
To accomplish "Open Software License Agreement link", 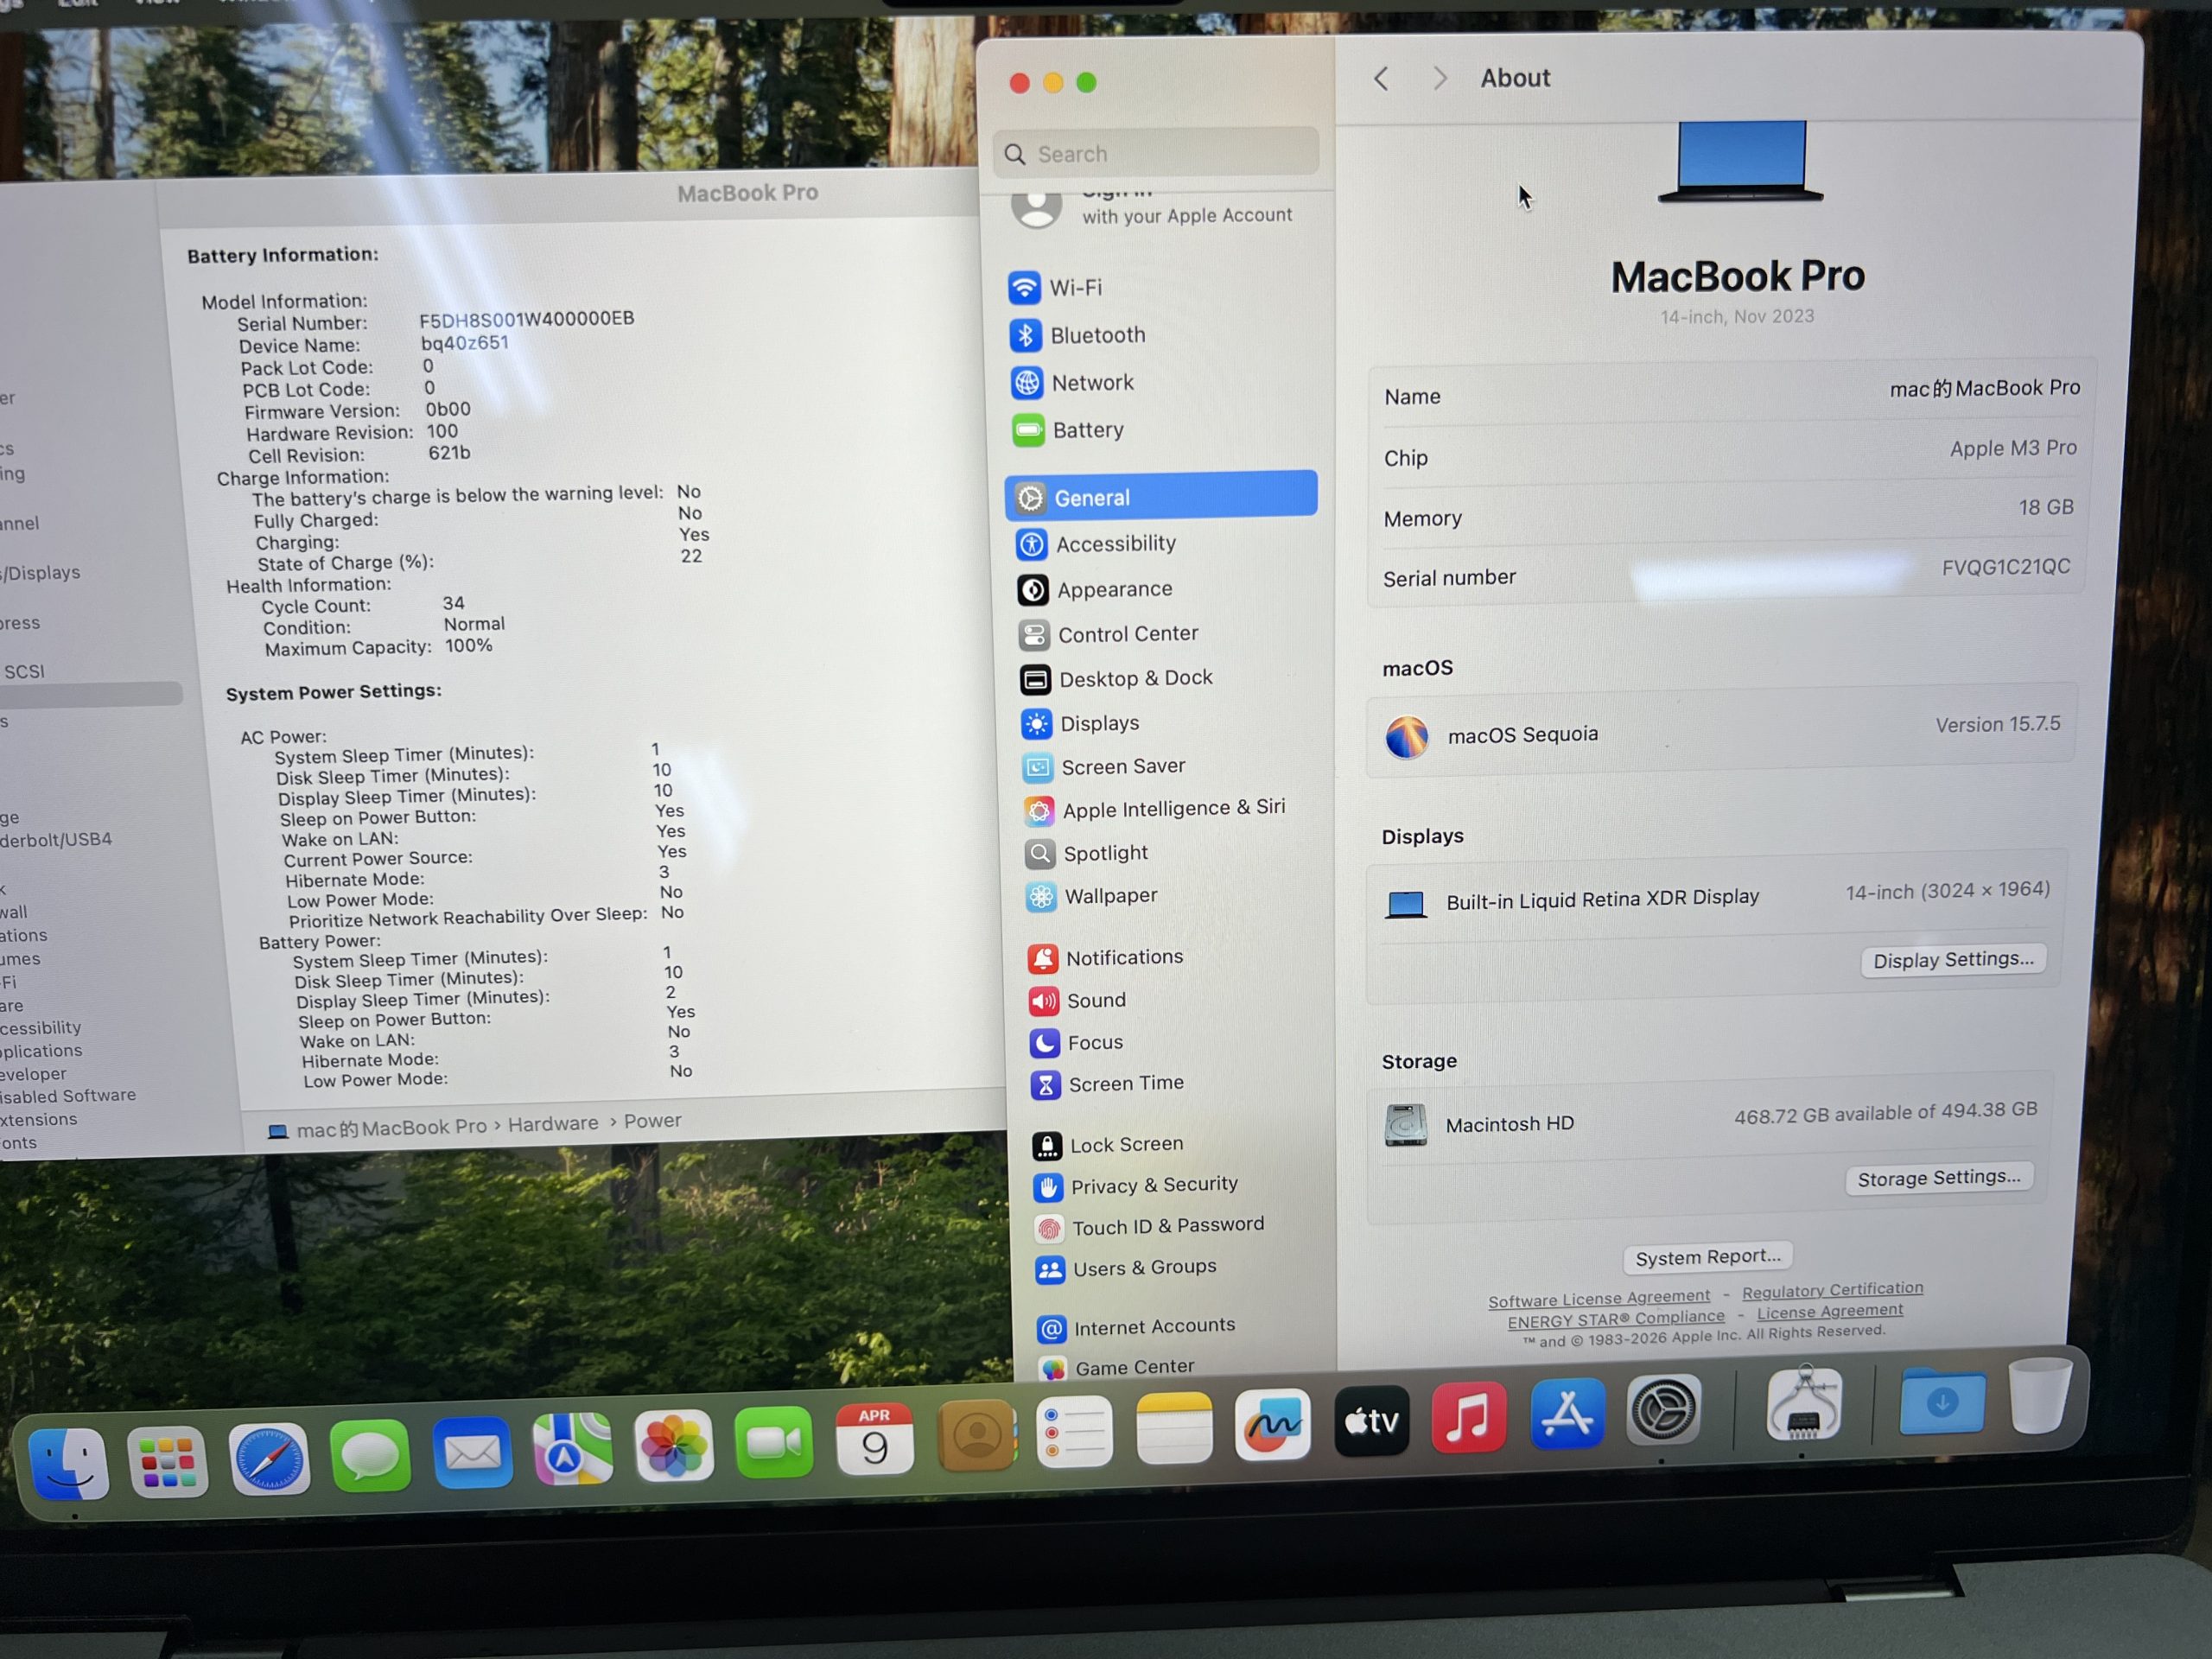I will [1598, 1299].
